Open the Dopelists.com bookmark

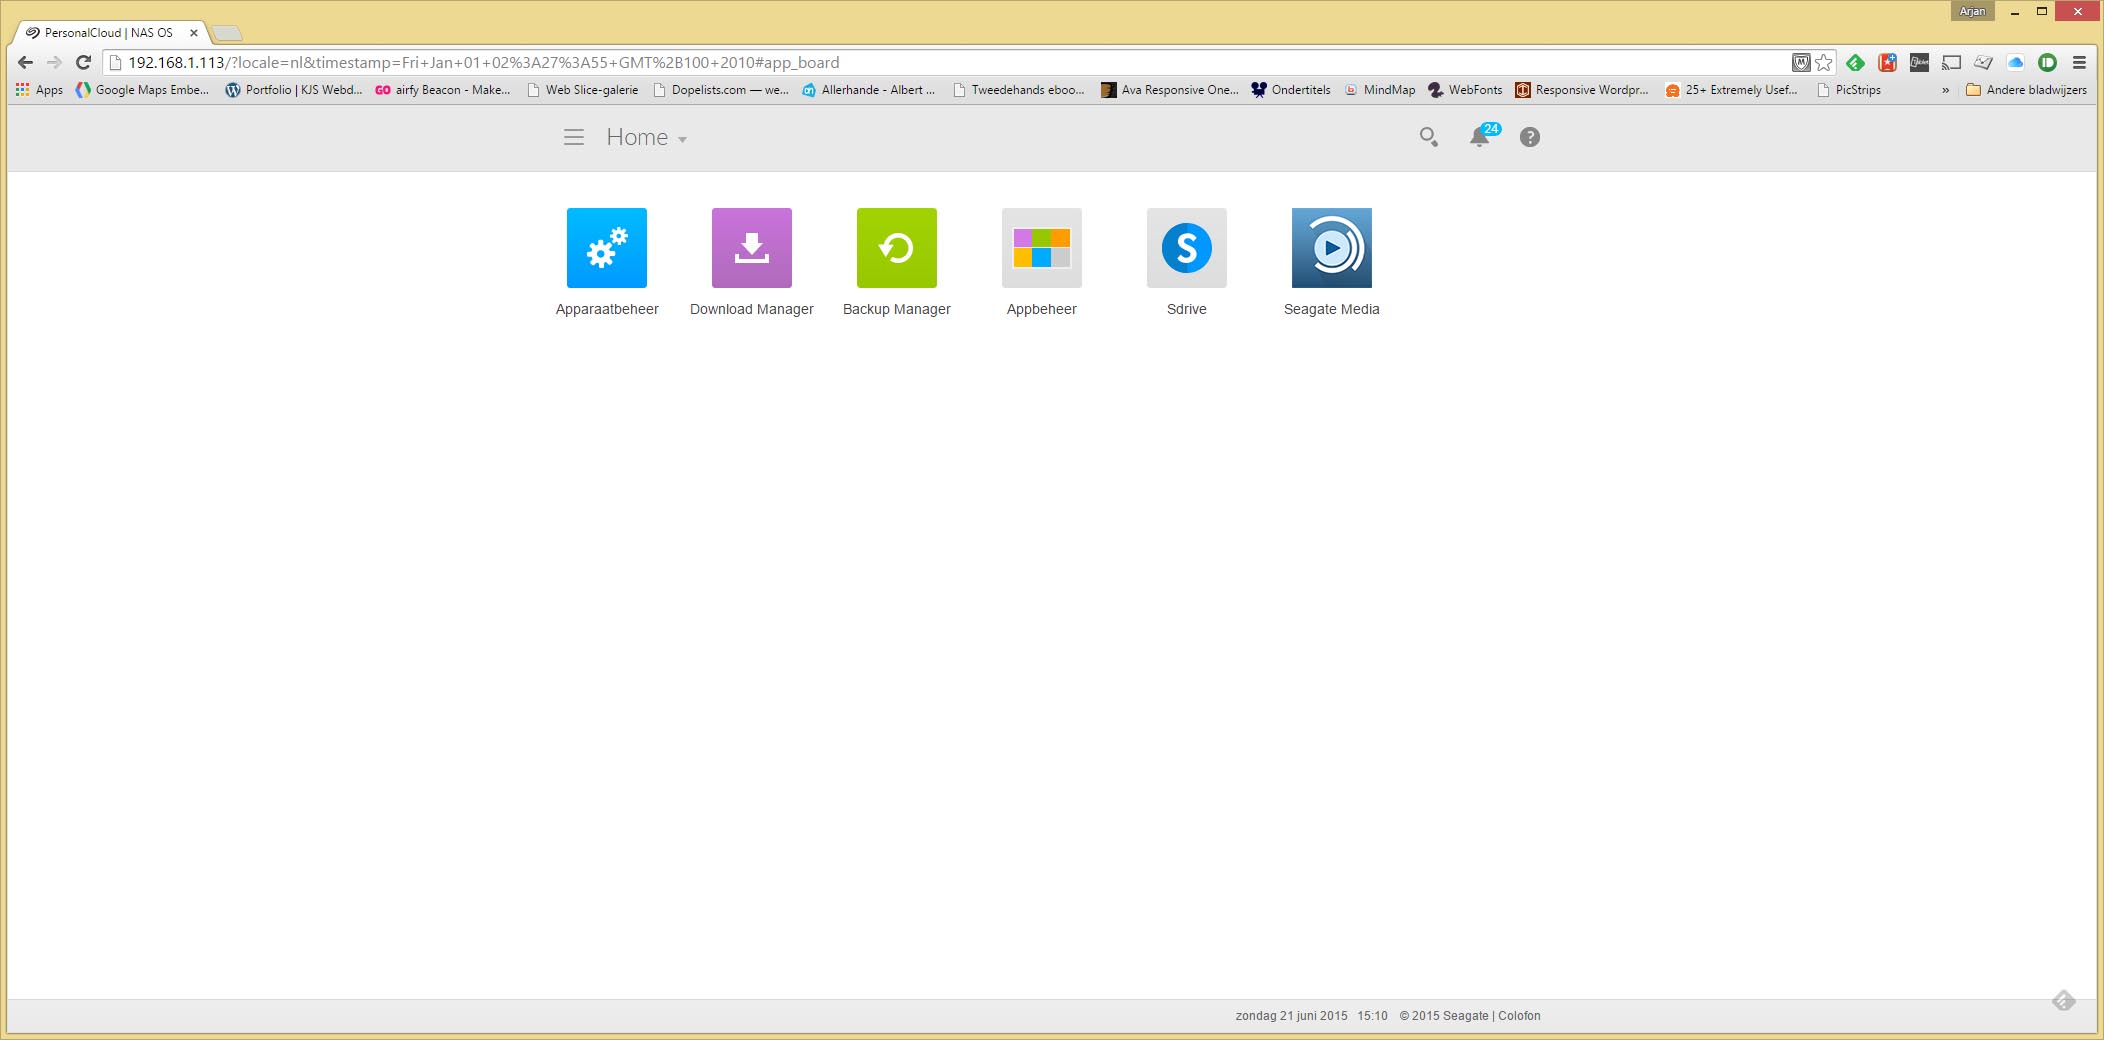tap(720, 90)
